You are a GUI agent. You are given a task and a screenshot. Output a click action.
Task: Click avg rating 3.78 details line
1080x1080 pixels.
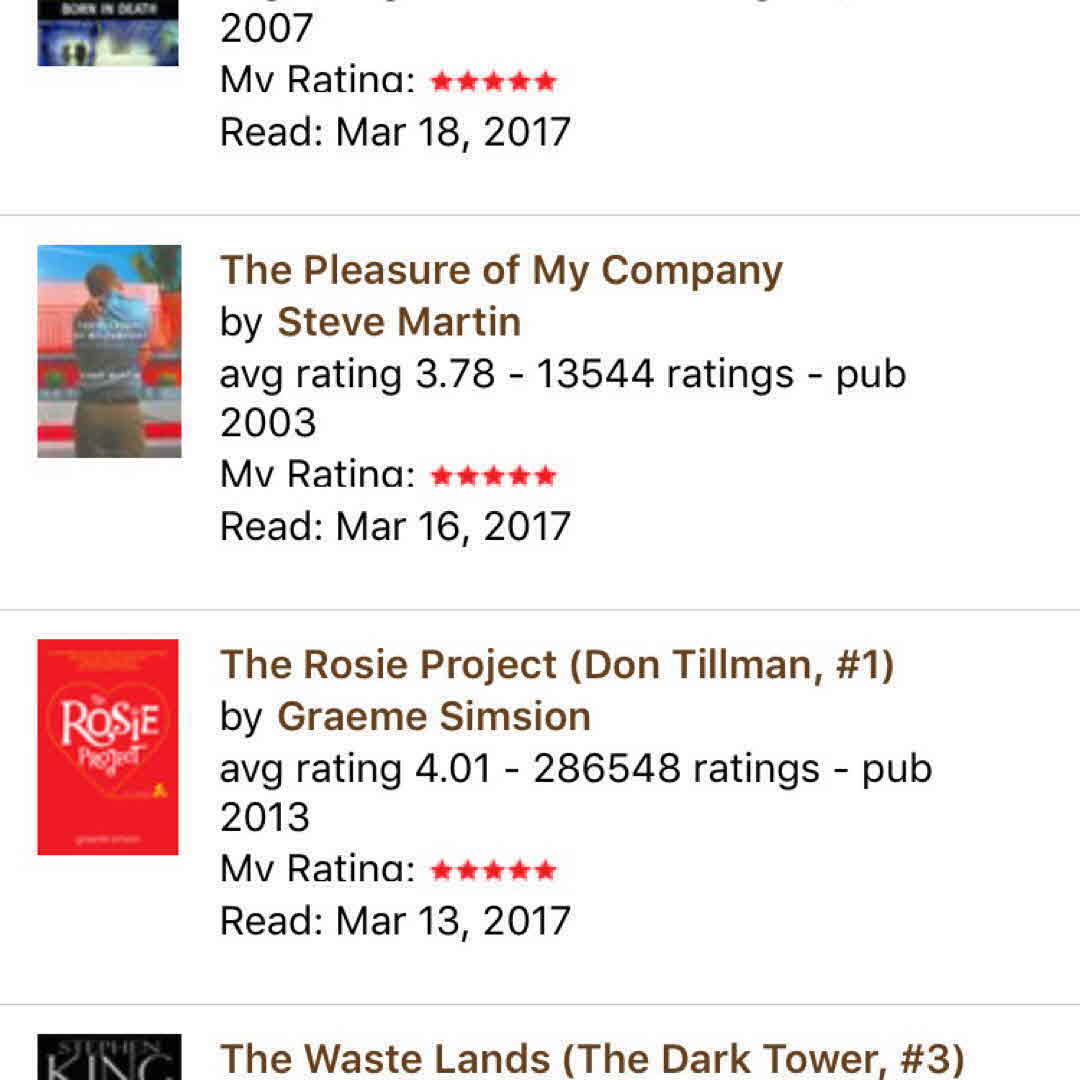click(562, 374)
